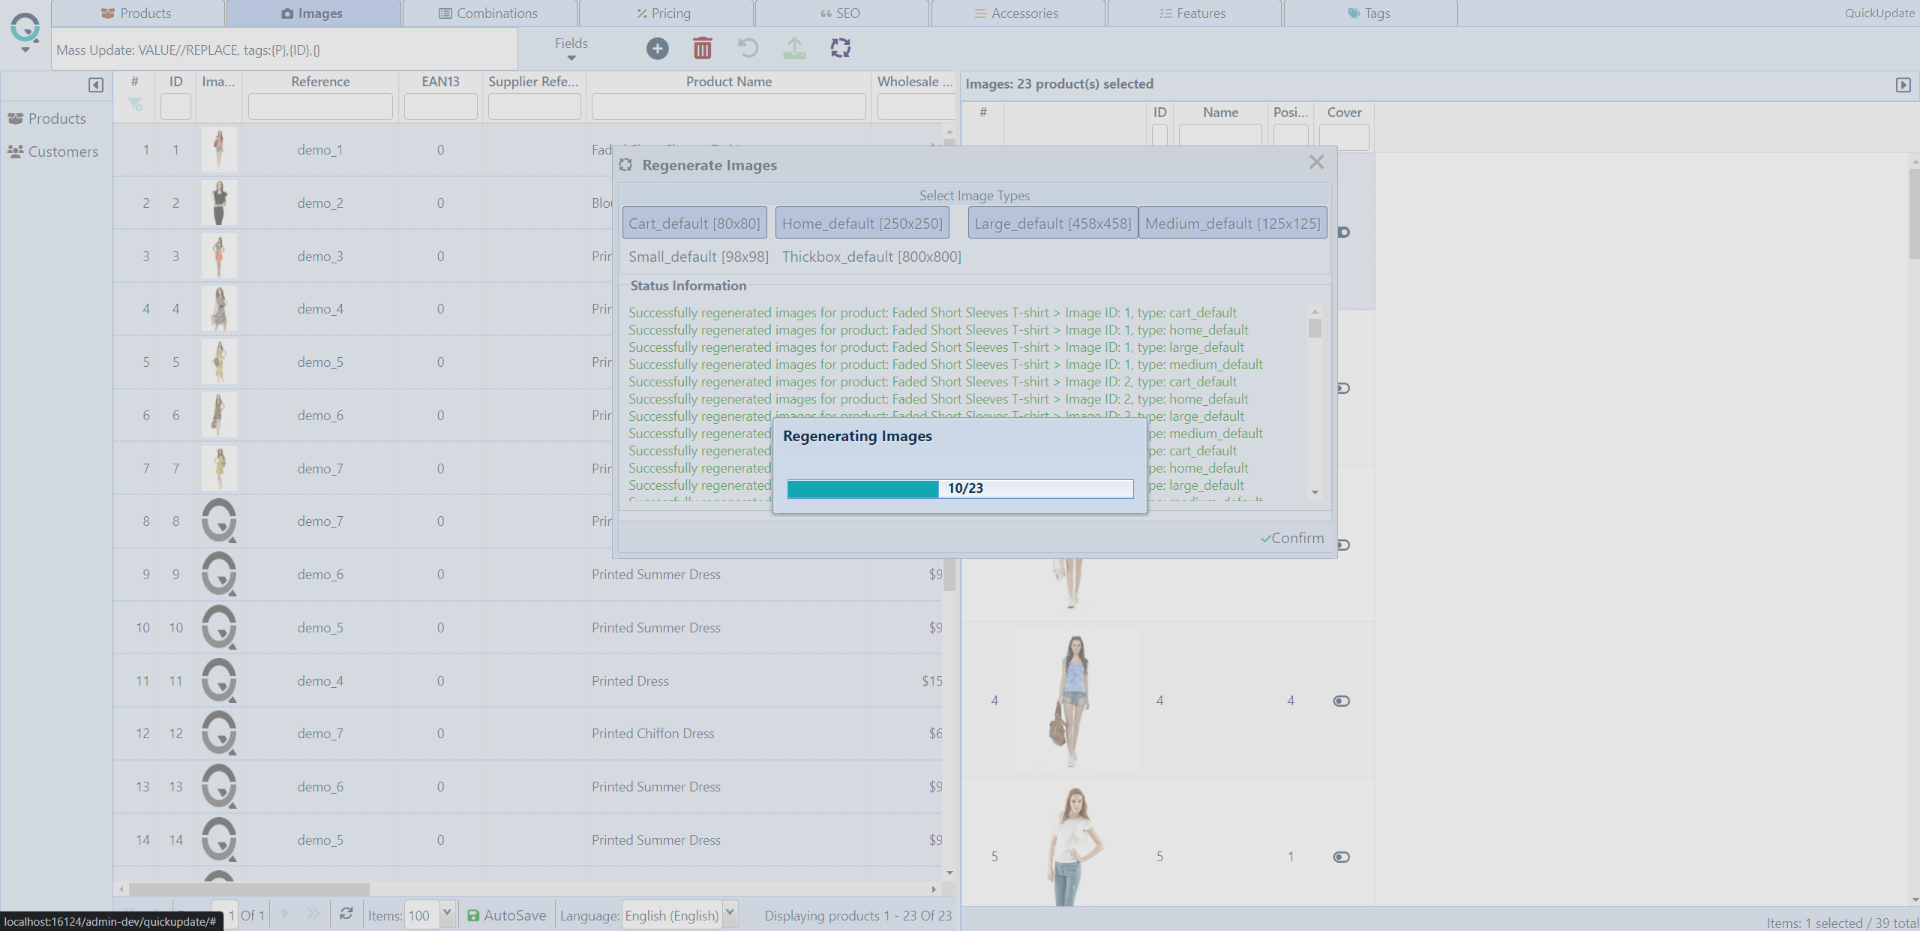This screenshot has height=931, width=1920.
Task: Expand the right images panel arrow icon
Action: tap(1903, 85)
